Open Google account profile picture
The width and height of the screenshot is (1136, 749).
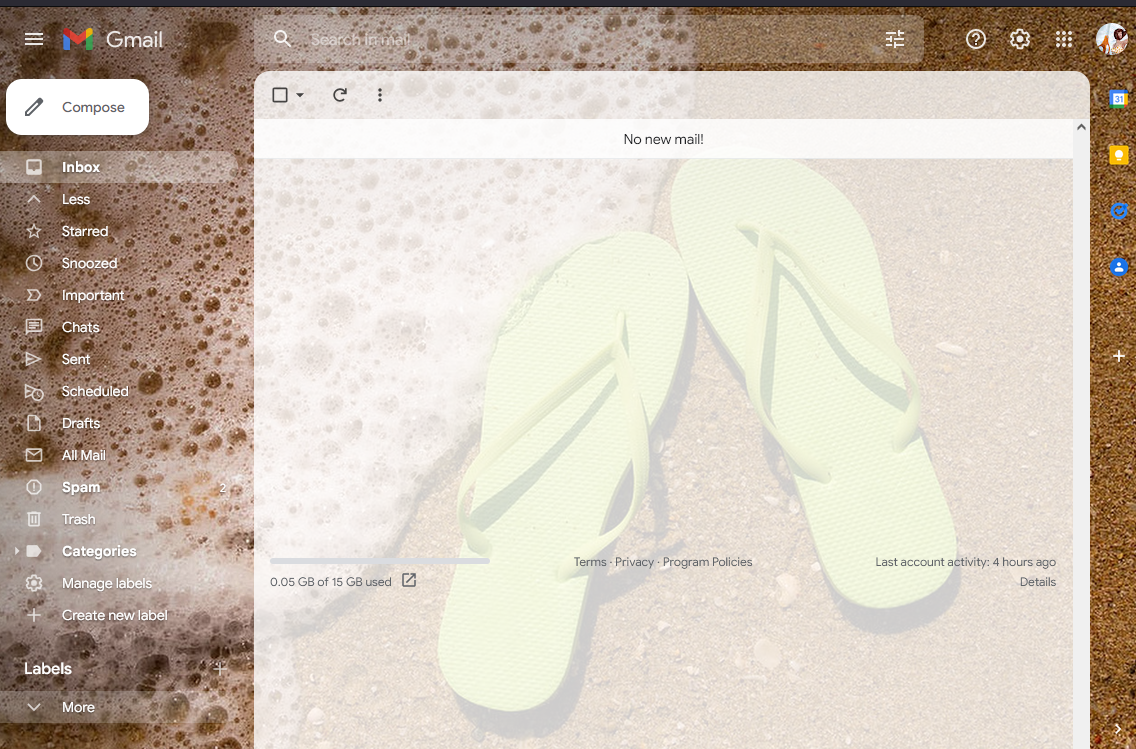click(x=1112, y=39)
